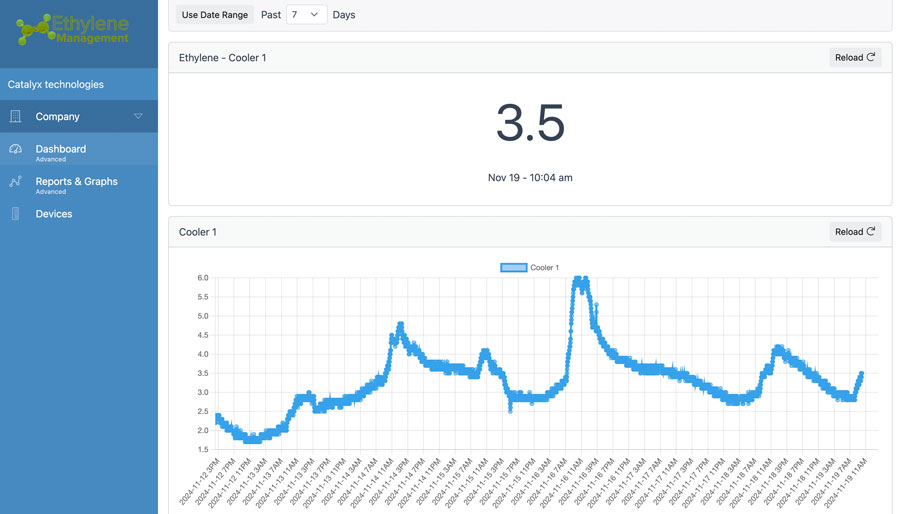Go to Devices page
The image size is (900, 514).
pos(79,214)
